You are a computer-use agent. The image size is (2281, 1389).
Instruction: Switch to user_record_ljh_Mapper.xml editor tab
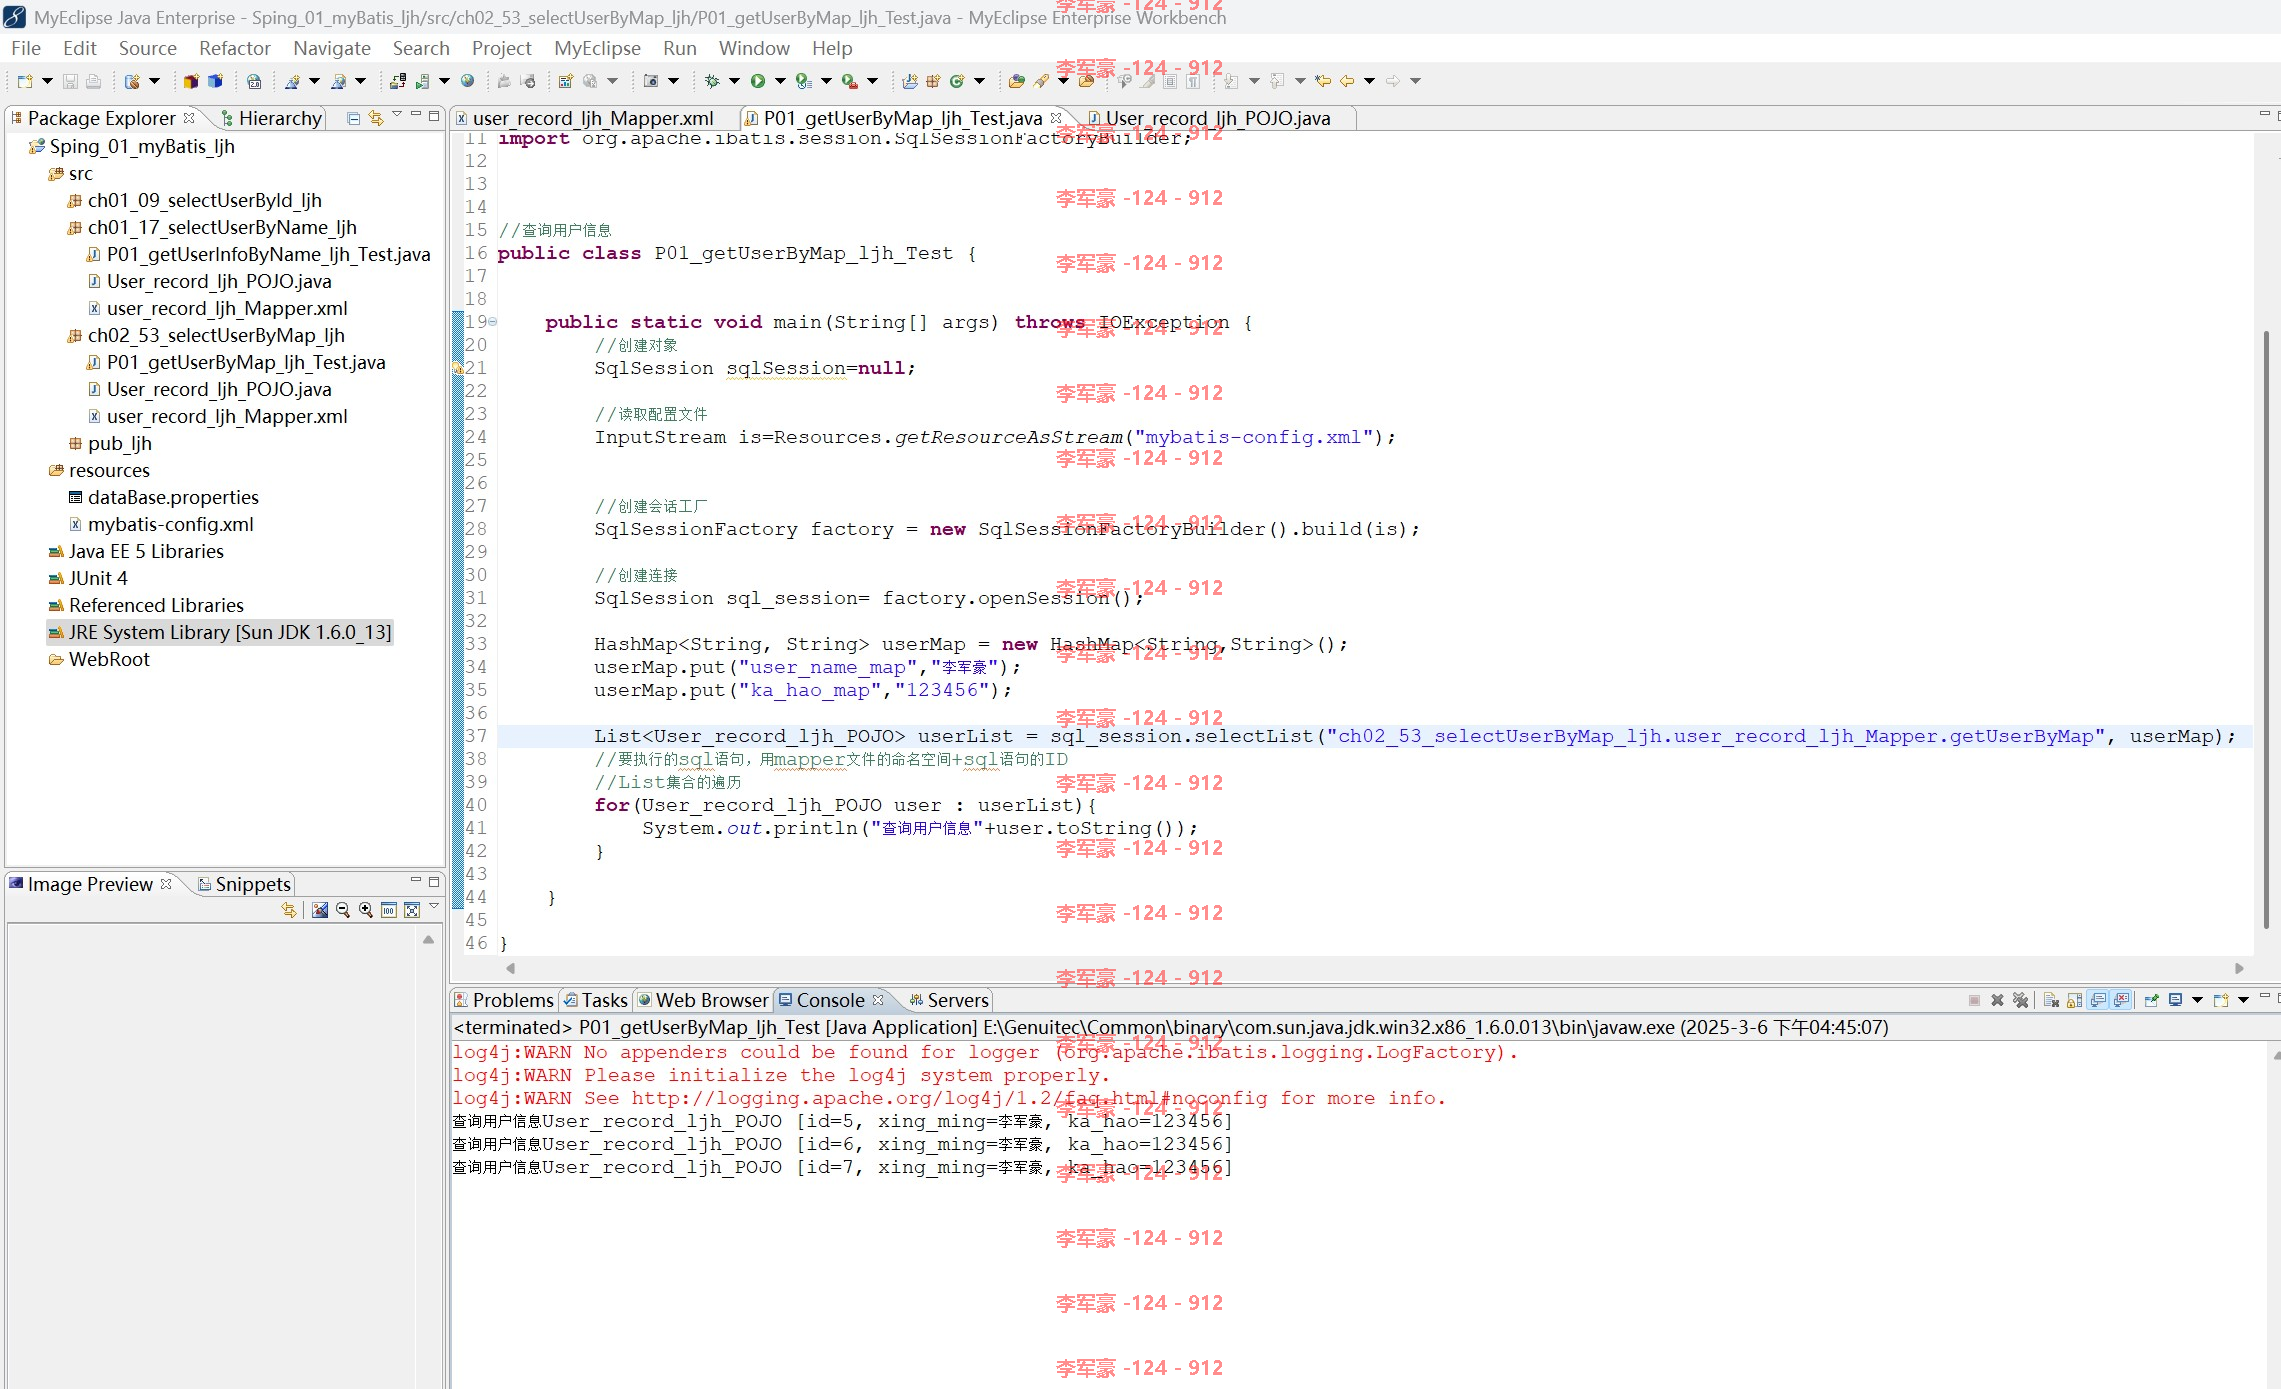(592, 118)
